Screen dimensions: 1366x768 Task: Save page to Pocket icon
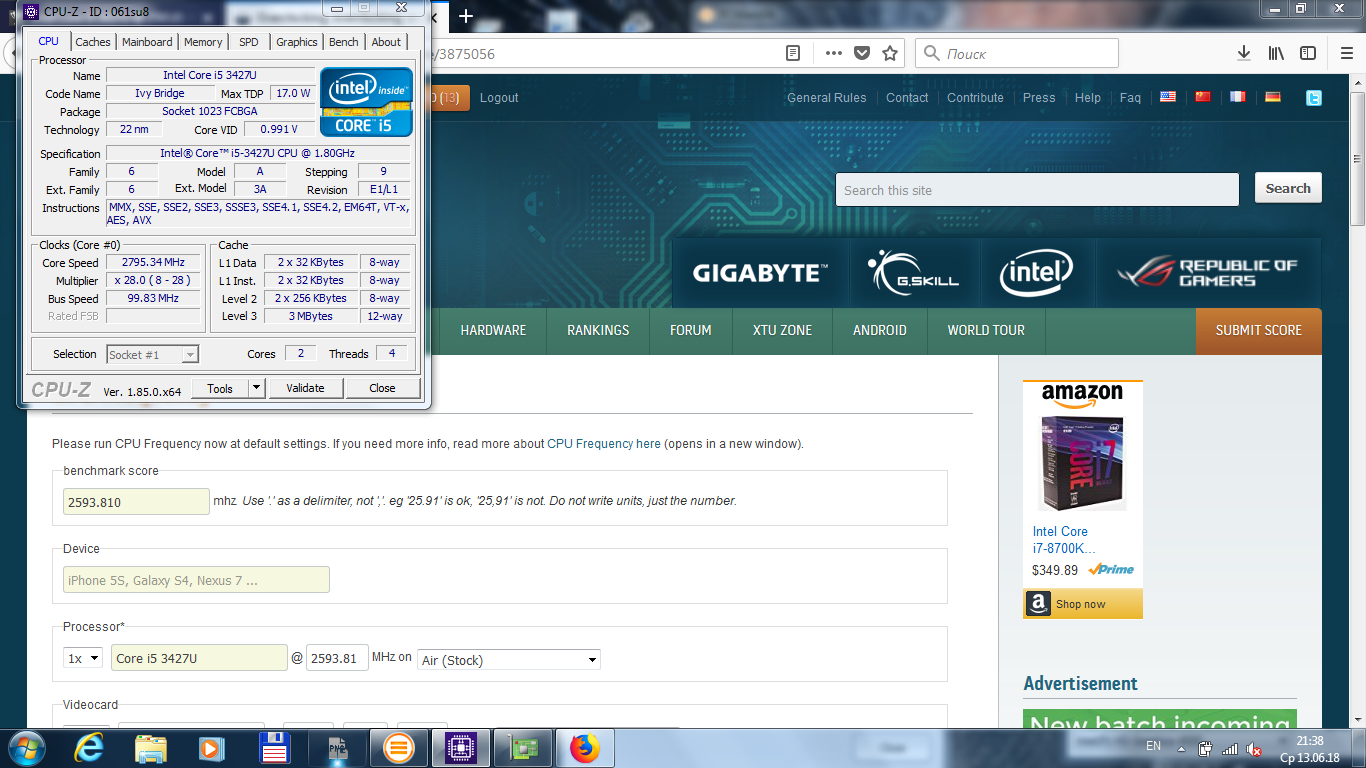pos(862,53)
